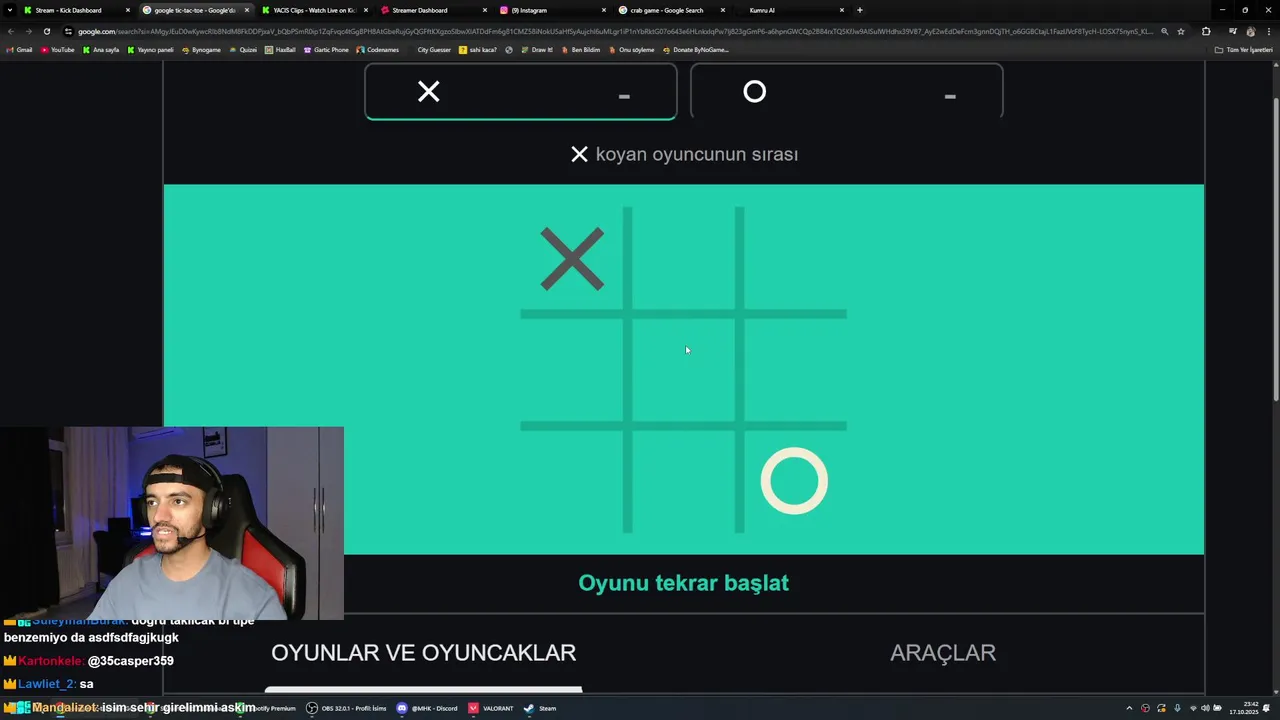Place a mark in the bottom-left cell
The image size is (1280, 720).
(572, 482)
